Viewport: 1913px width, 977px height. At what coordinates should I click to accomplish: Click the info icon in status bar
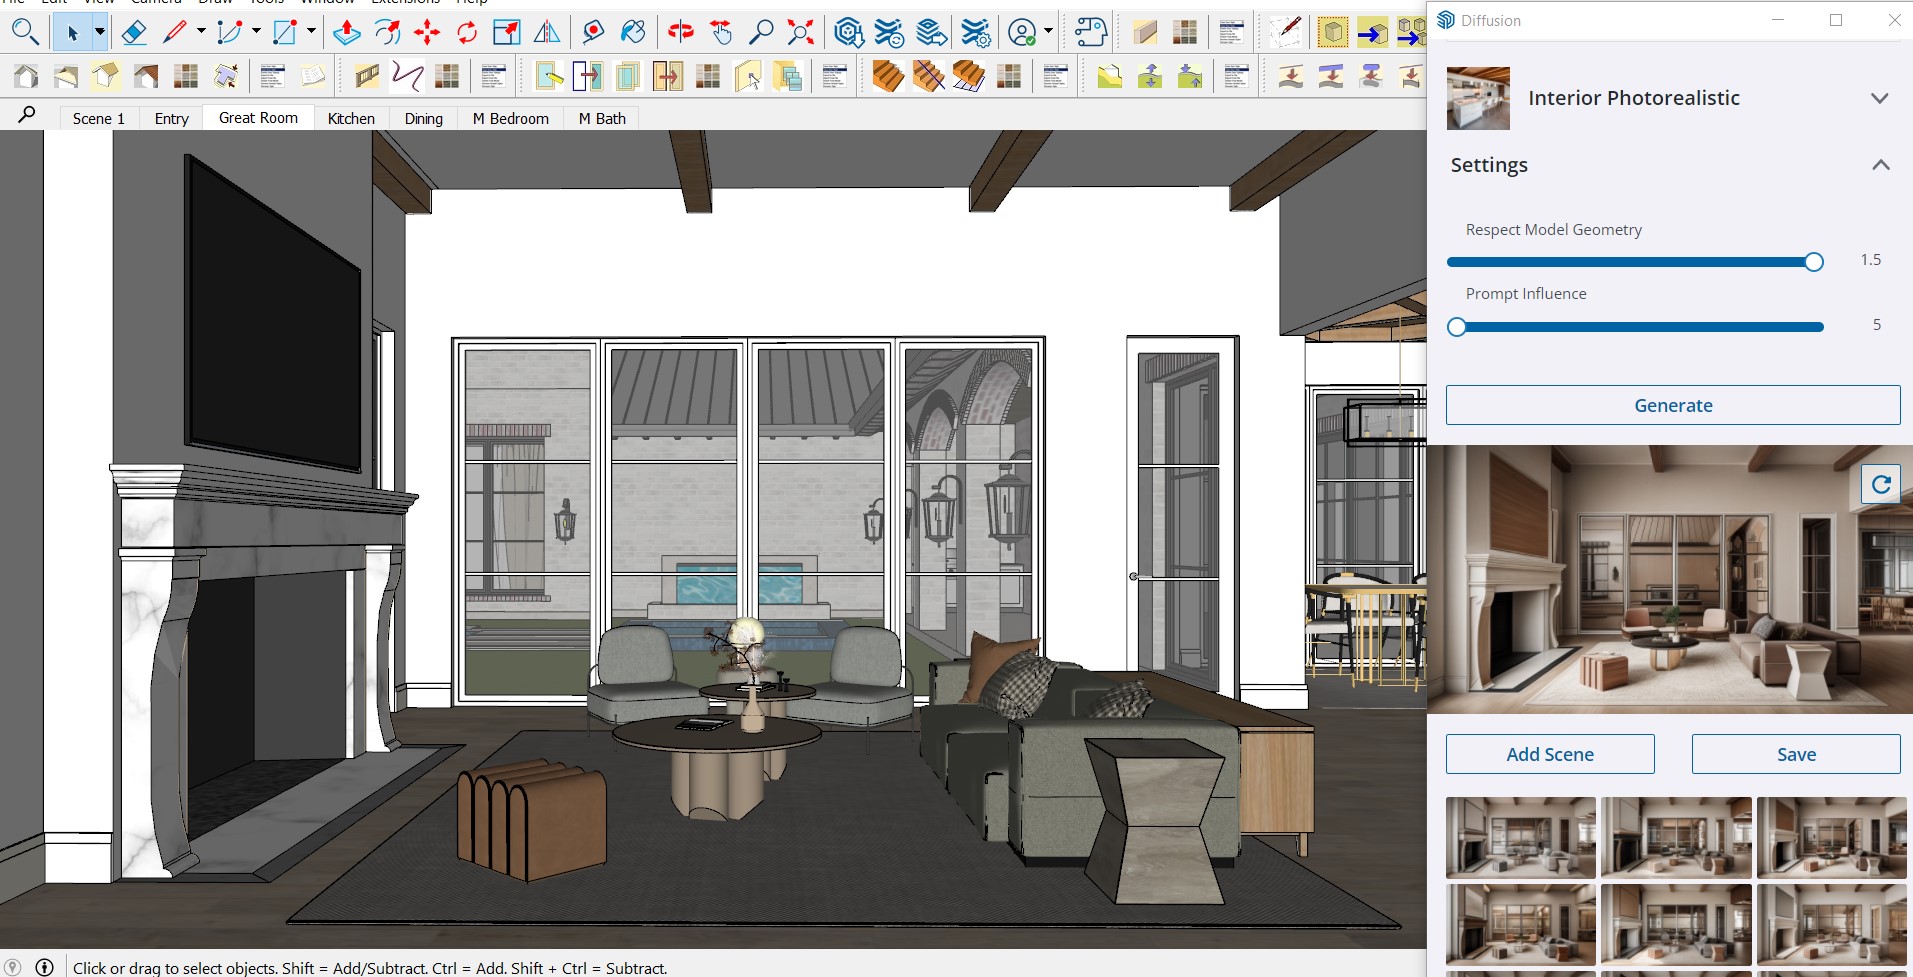(x=44, y=967)
